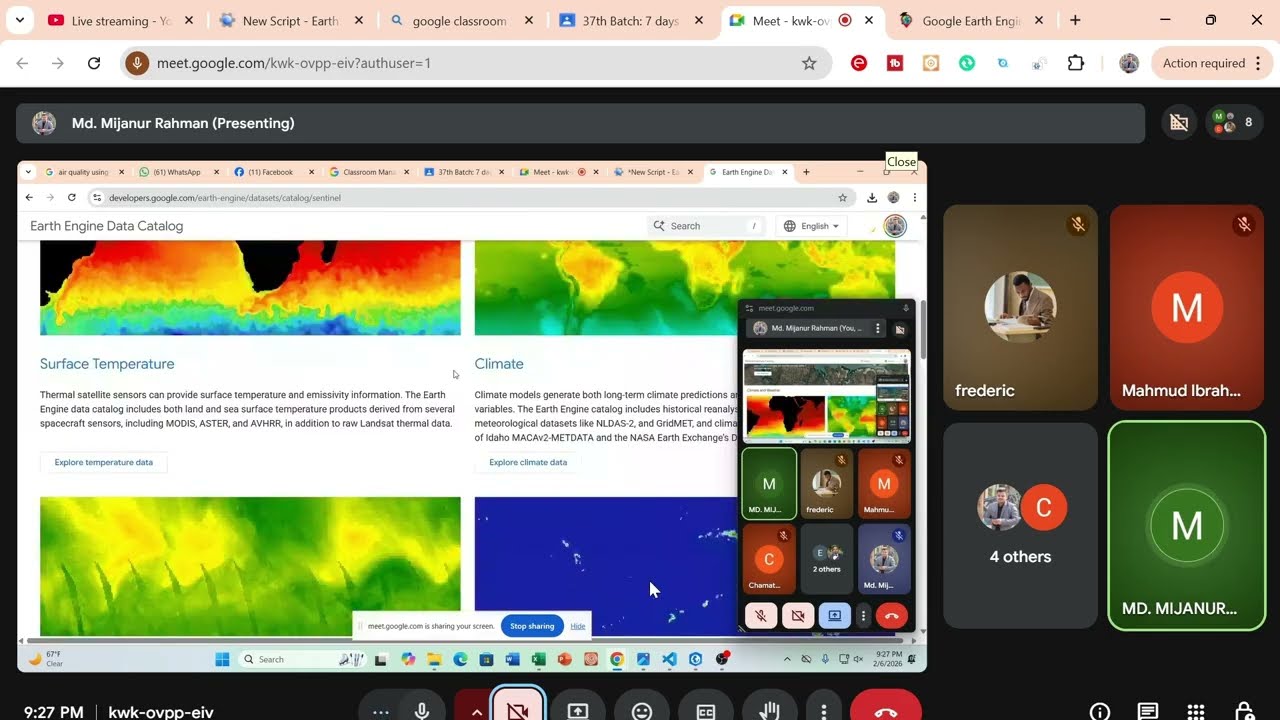This screenshot has width=1280, height=720.
Task: Click Windows taskbar Search box in shared screen
Action: pyautogui.click(x=302, y=659)
